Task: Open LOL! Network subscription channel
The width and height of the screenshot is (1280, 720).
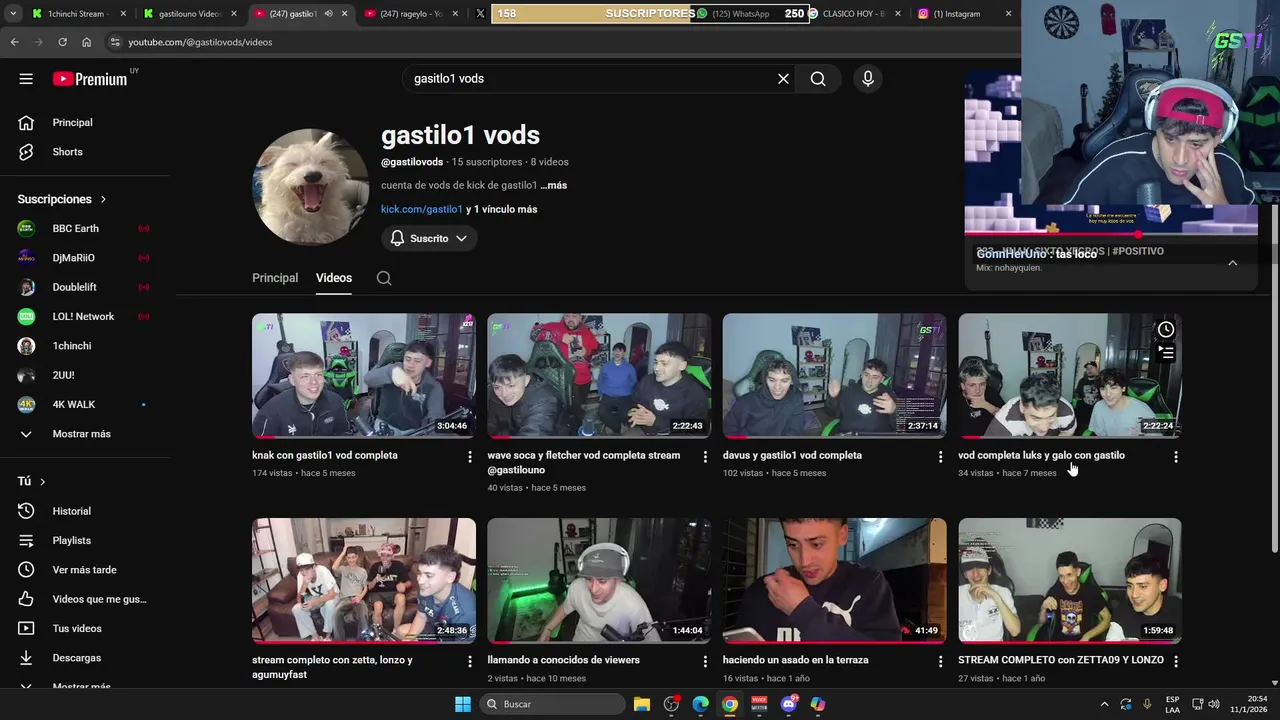Action: (85, 316)
